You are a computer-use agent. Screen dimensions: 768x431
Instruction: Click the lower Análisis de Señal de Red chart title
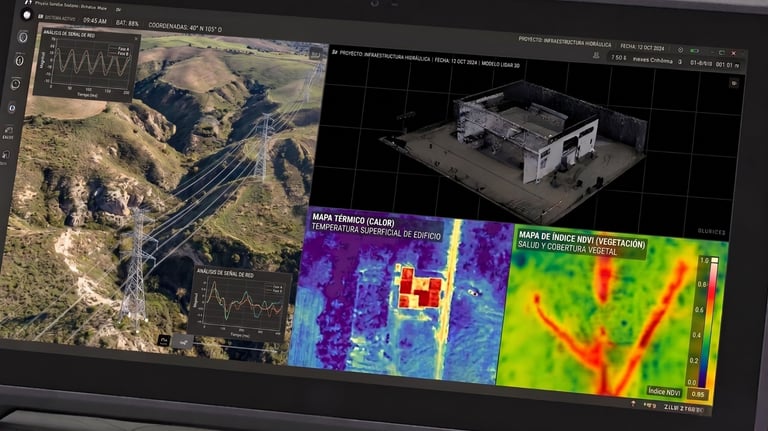coord(225,273)
